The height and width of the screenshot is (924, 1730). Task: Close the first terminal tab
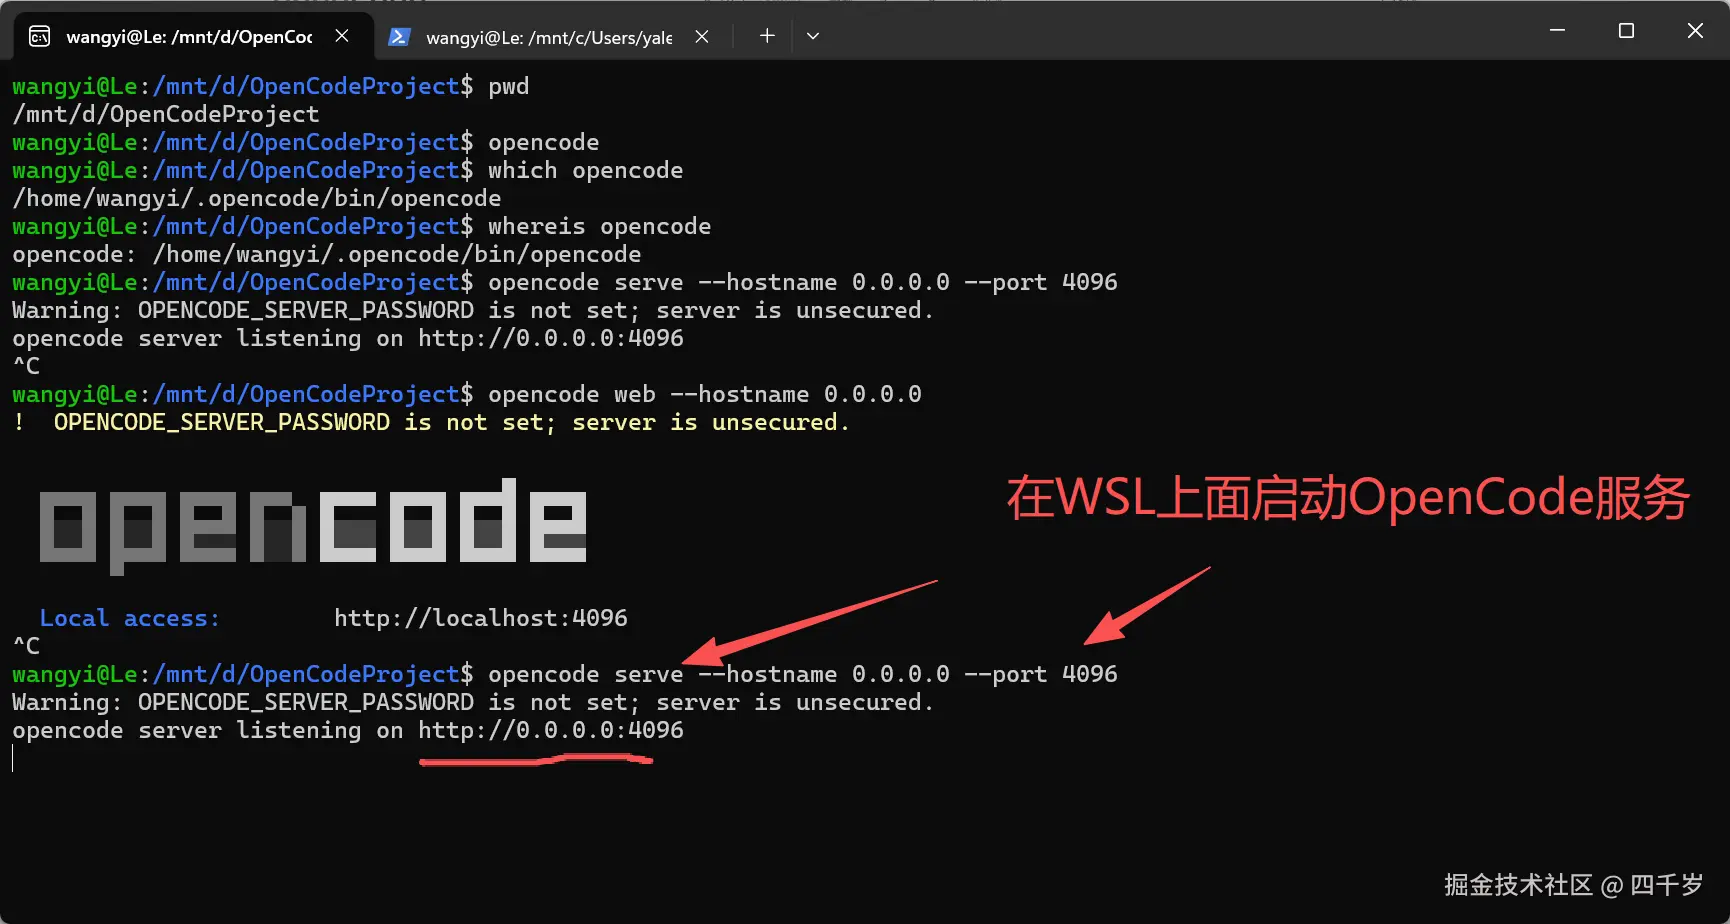click(x=341, y=35)
